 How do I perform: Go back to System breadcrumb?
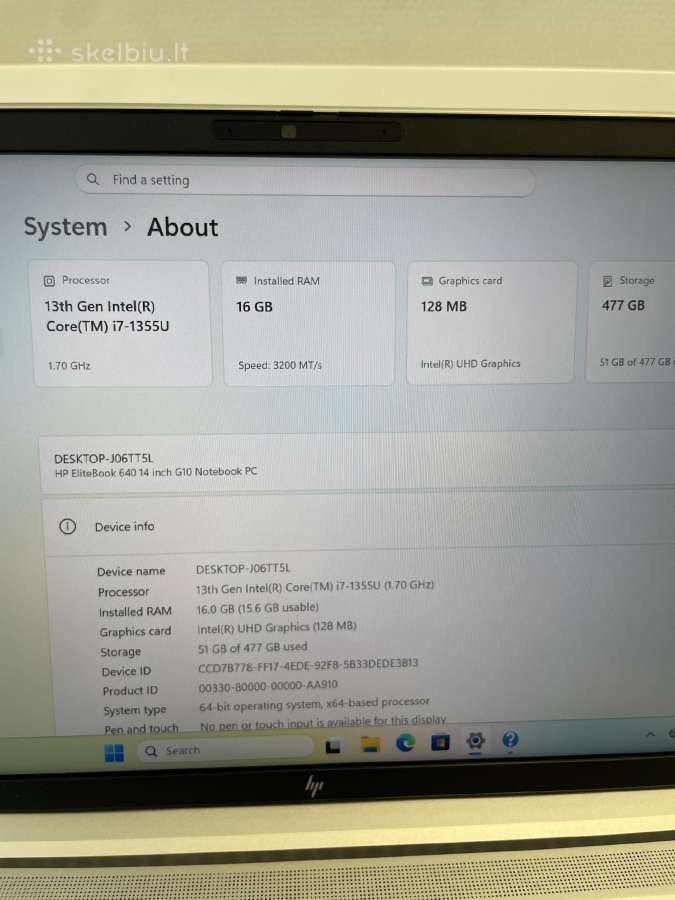point(65,227)
